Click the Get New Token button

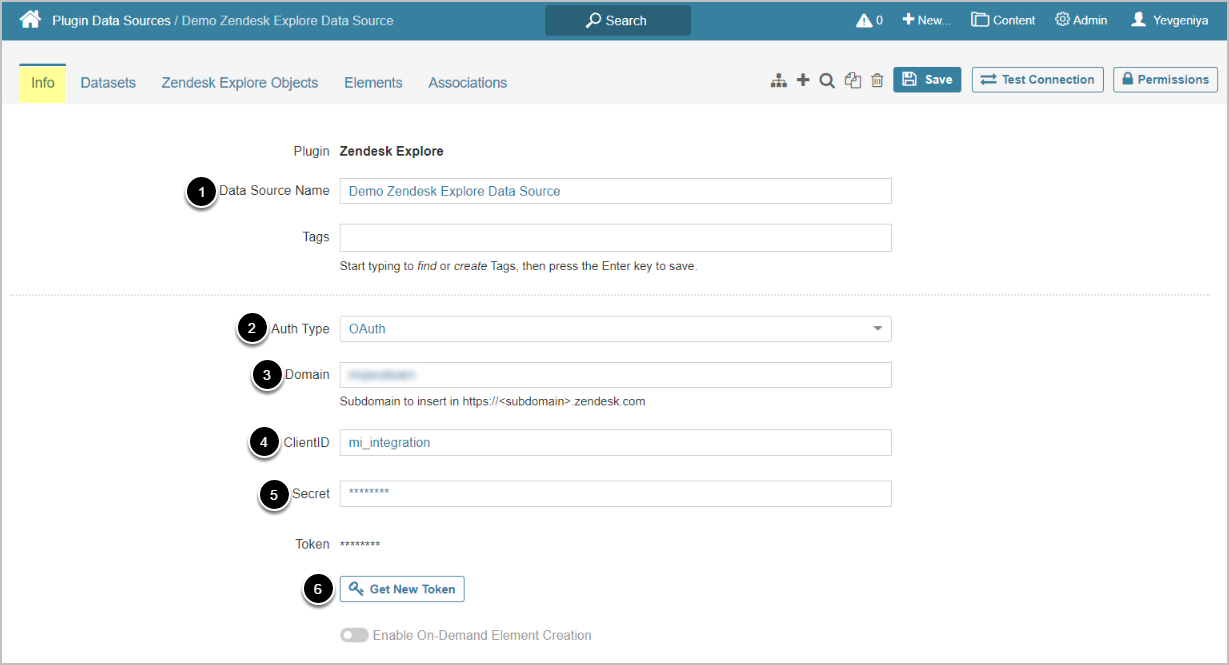(x=402, y=589)
